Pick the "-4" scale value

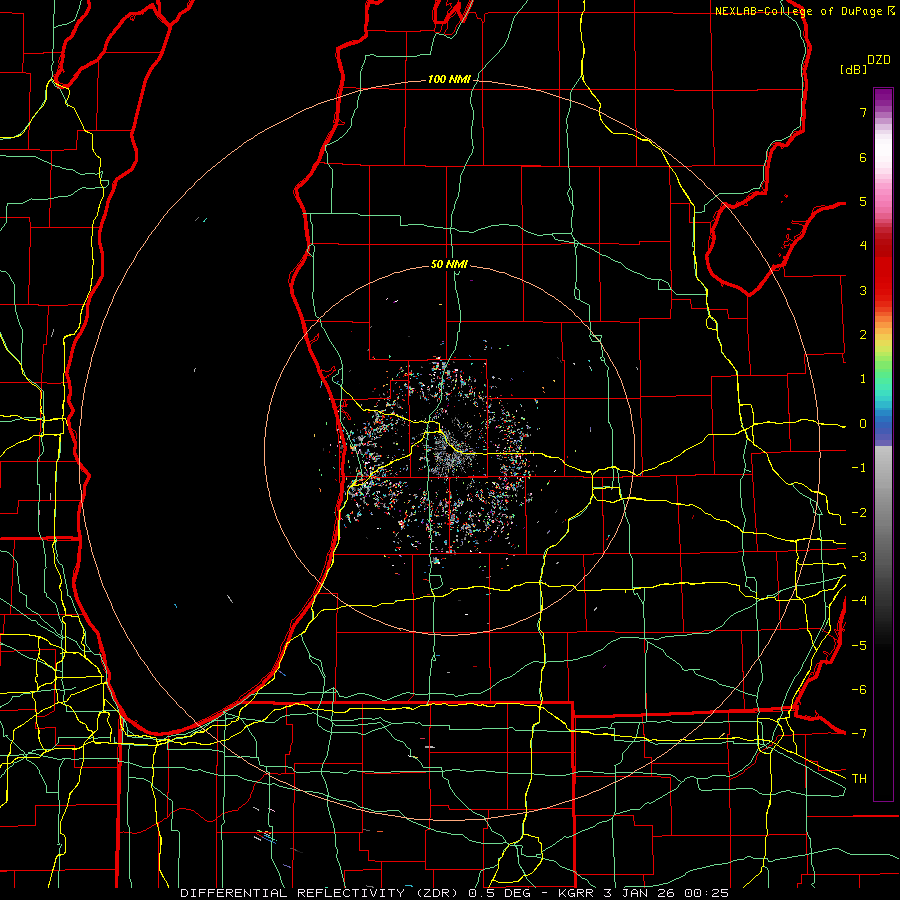859,601
